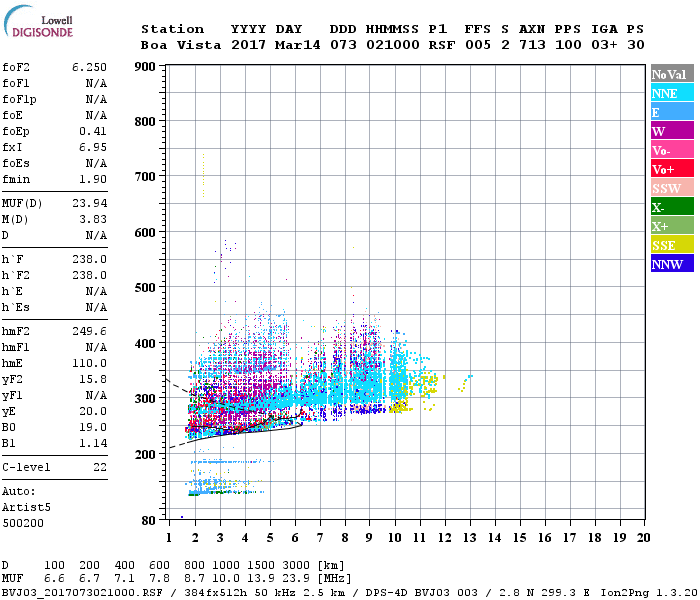Screen dimensions: 700x600
Task: Pick the E light blue legend entry
Action: [671, 112]
